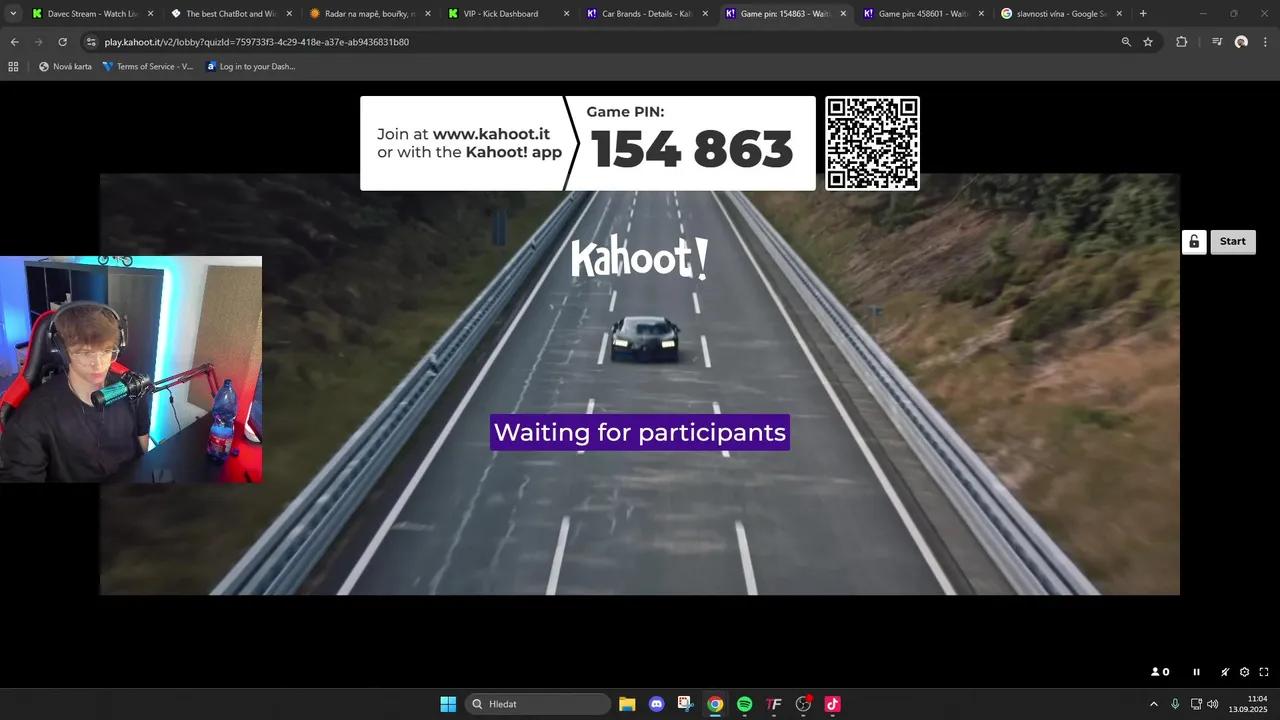Open the TF app in taskbar
Image resolution: width=1280 pixels, height=720 pixels.
pos(773,704)
